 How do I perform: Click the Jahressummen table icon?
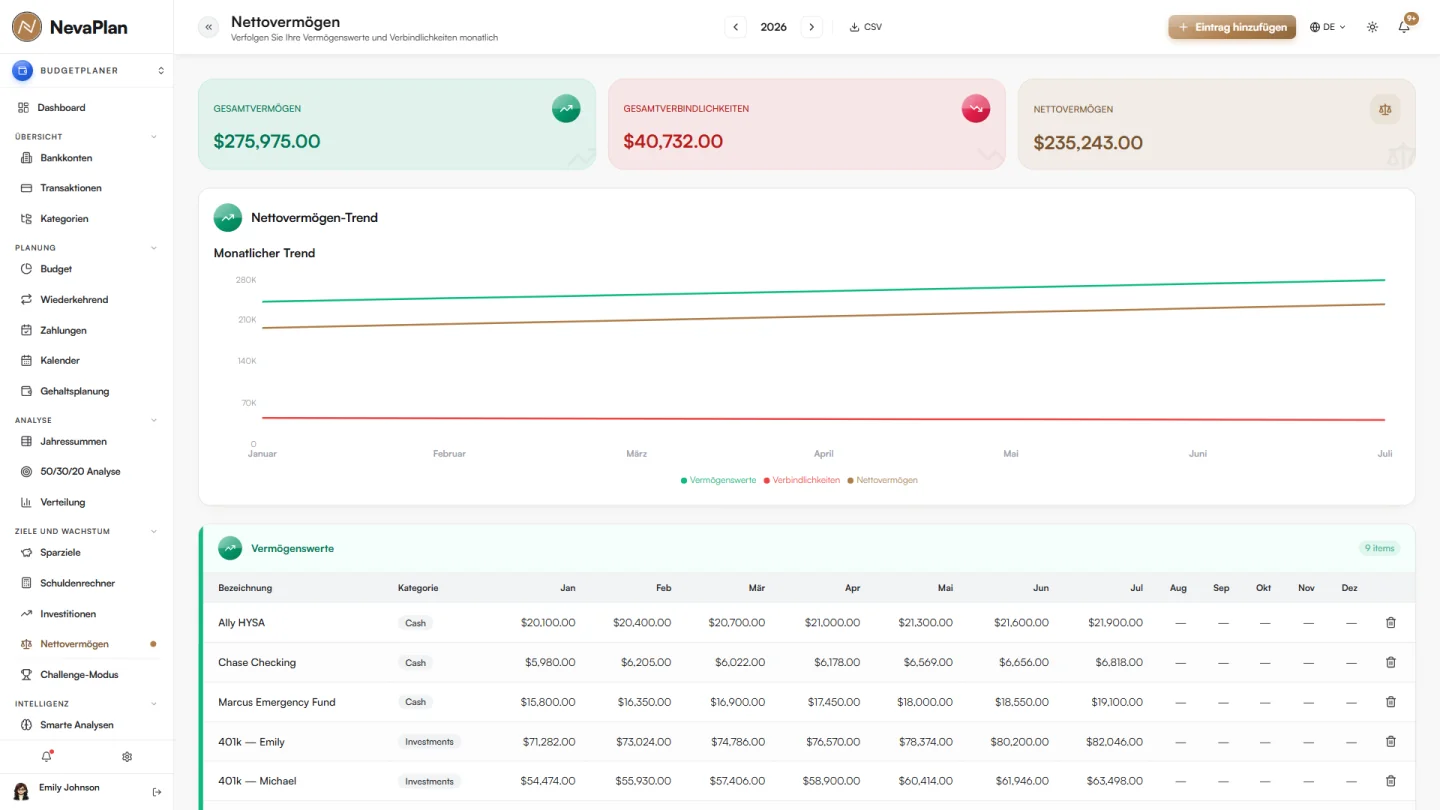tap(27, 441)
